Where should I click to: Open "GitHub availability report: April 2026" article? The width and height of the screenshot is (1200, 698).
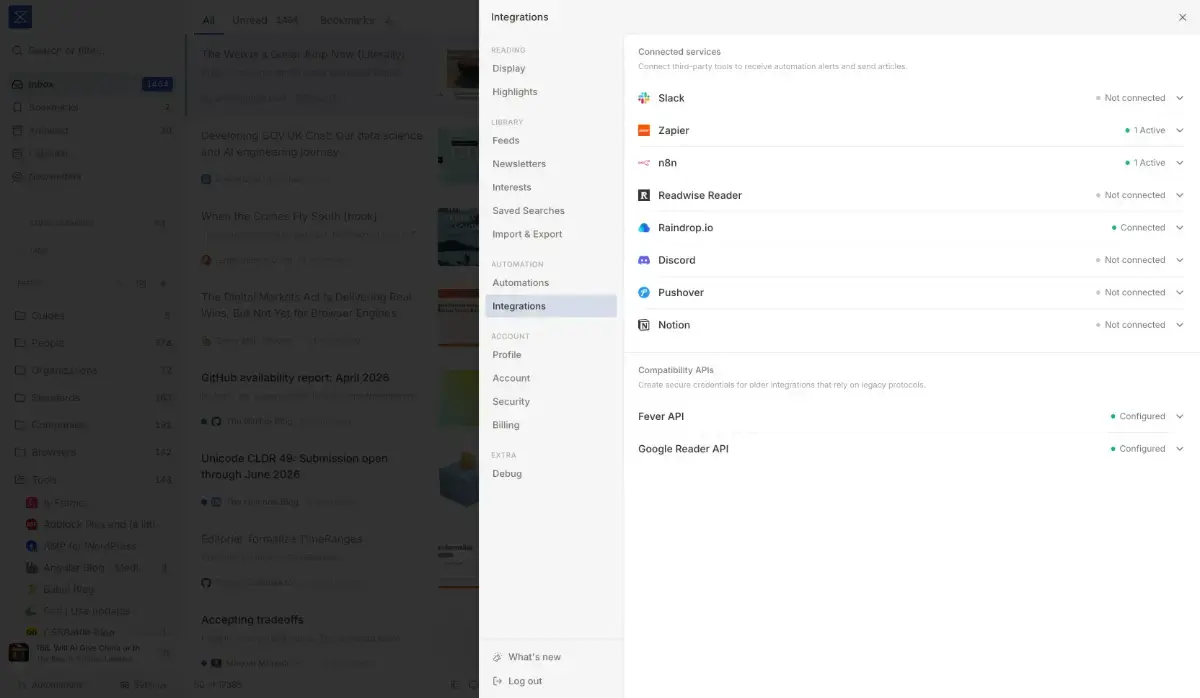(295, 378)
